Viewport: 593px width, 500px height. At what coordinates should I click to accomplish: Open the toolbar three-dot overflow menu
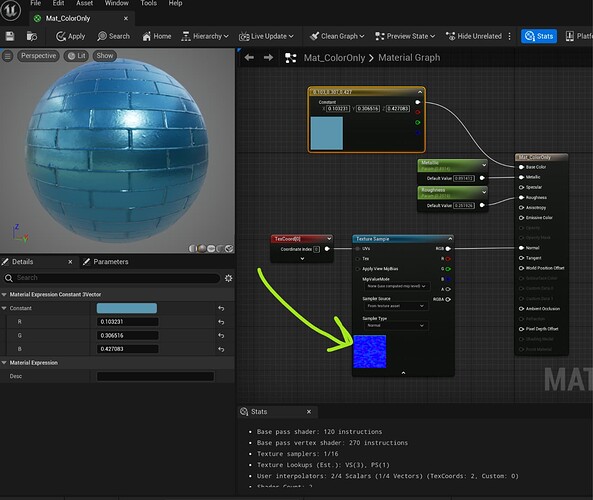pos(509,36)
